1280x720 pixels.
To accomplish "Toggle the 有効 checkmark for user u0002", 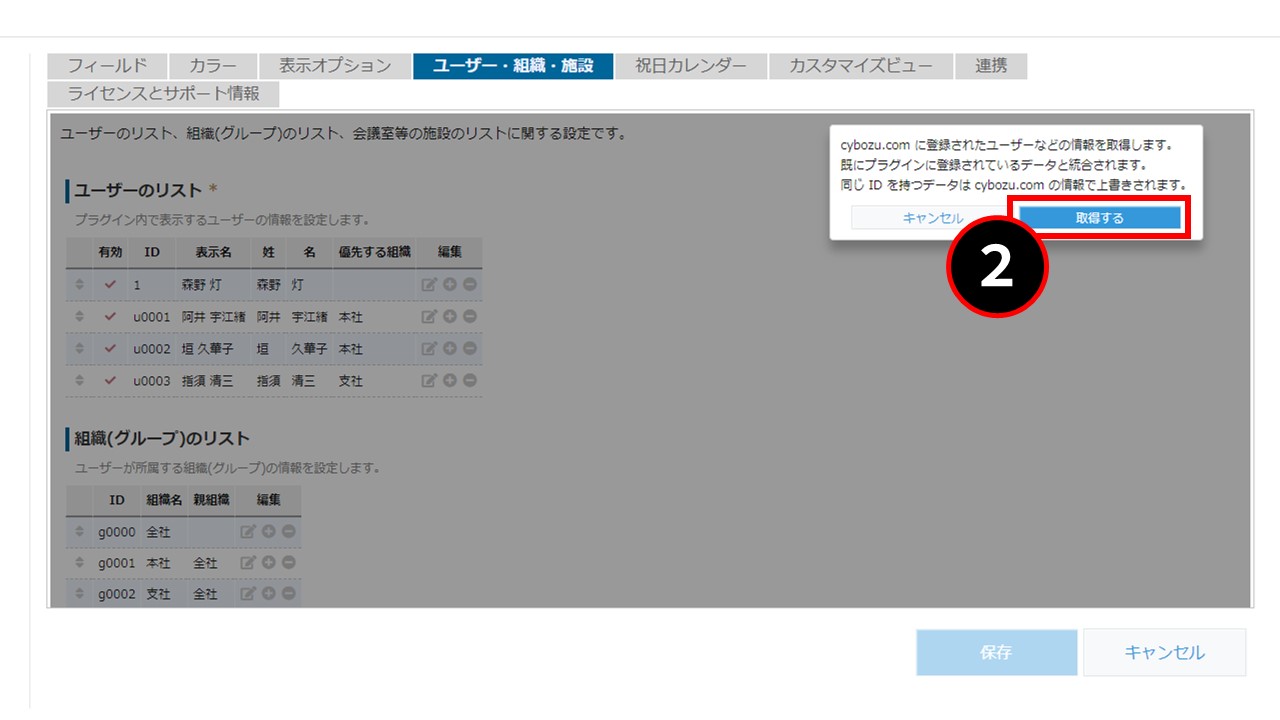I will point(110,349).
